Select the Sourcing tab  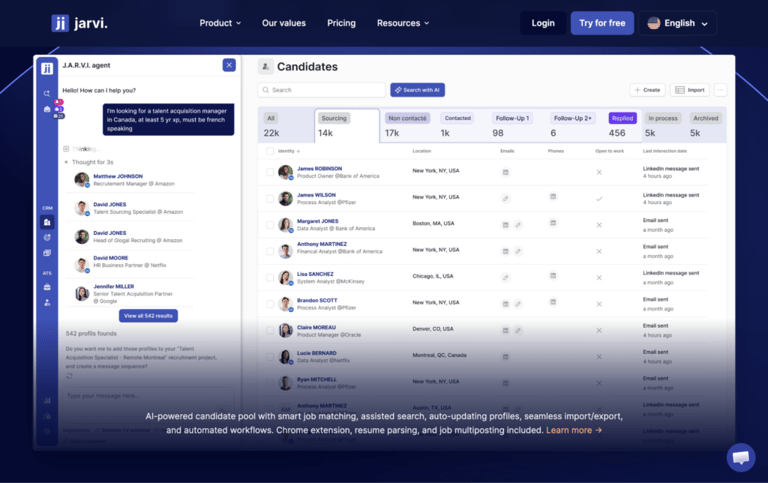point(347,125)
